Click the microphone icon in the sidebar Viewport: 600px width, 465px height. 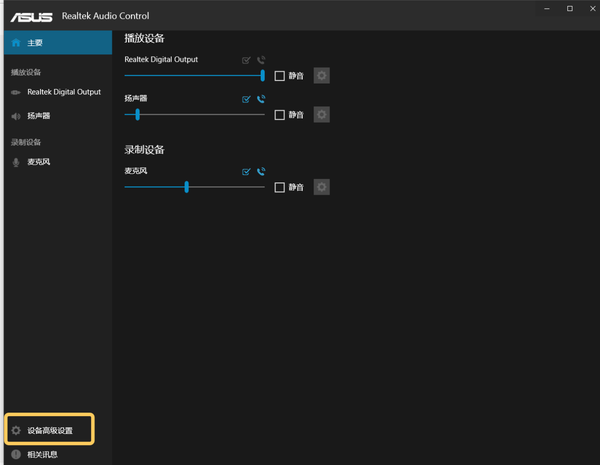[16, 162]
